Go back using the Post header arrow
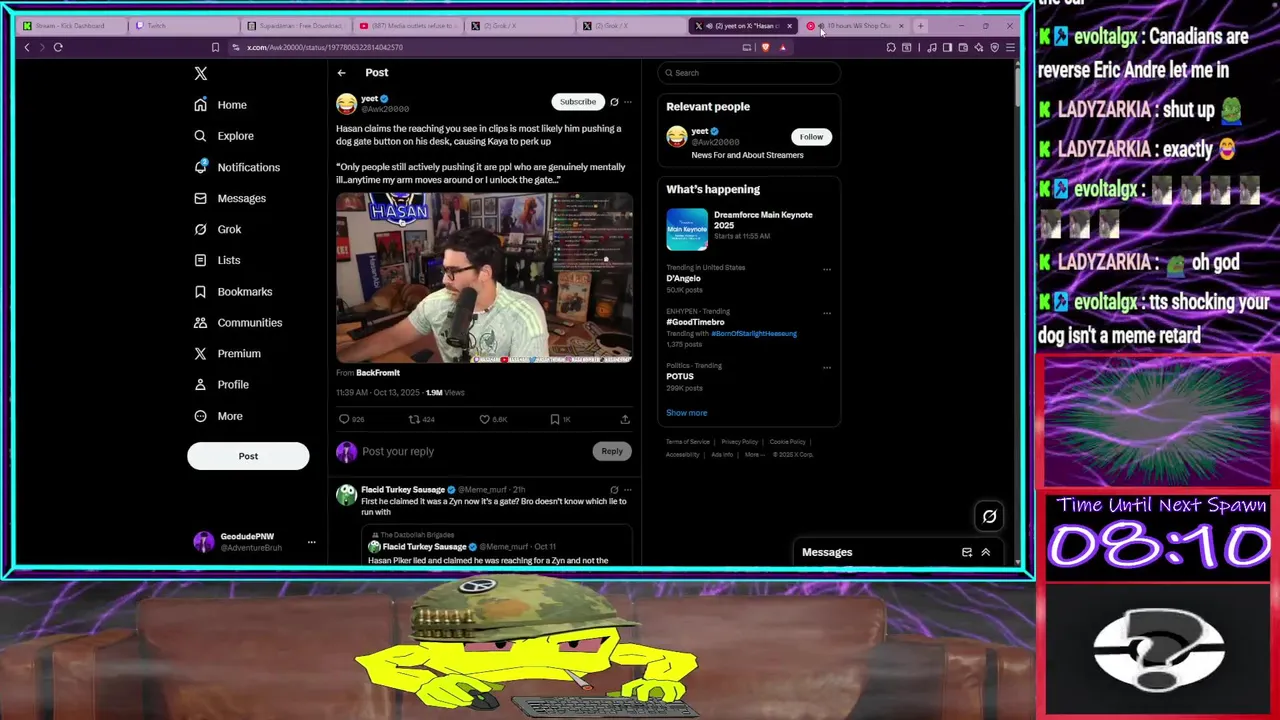Screen dimensions: 1280x720 341,73
